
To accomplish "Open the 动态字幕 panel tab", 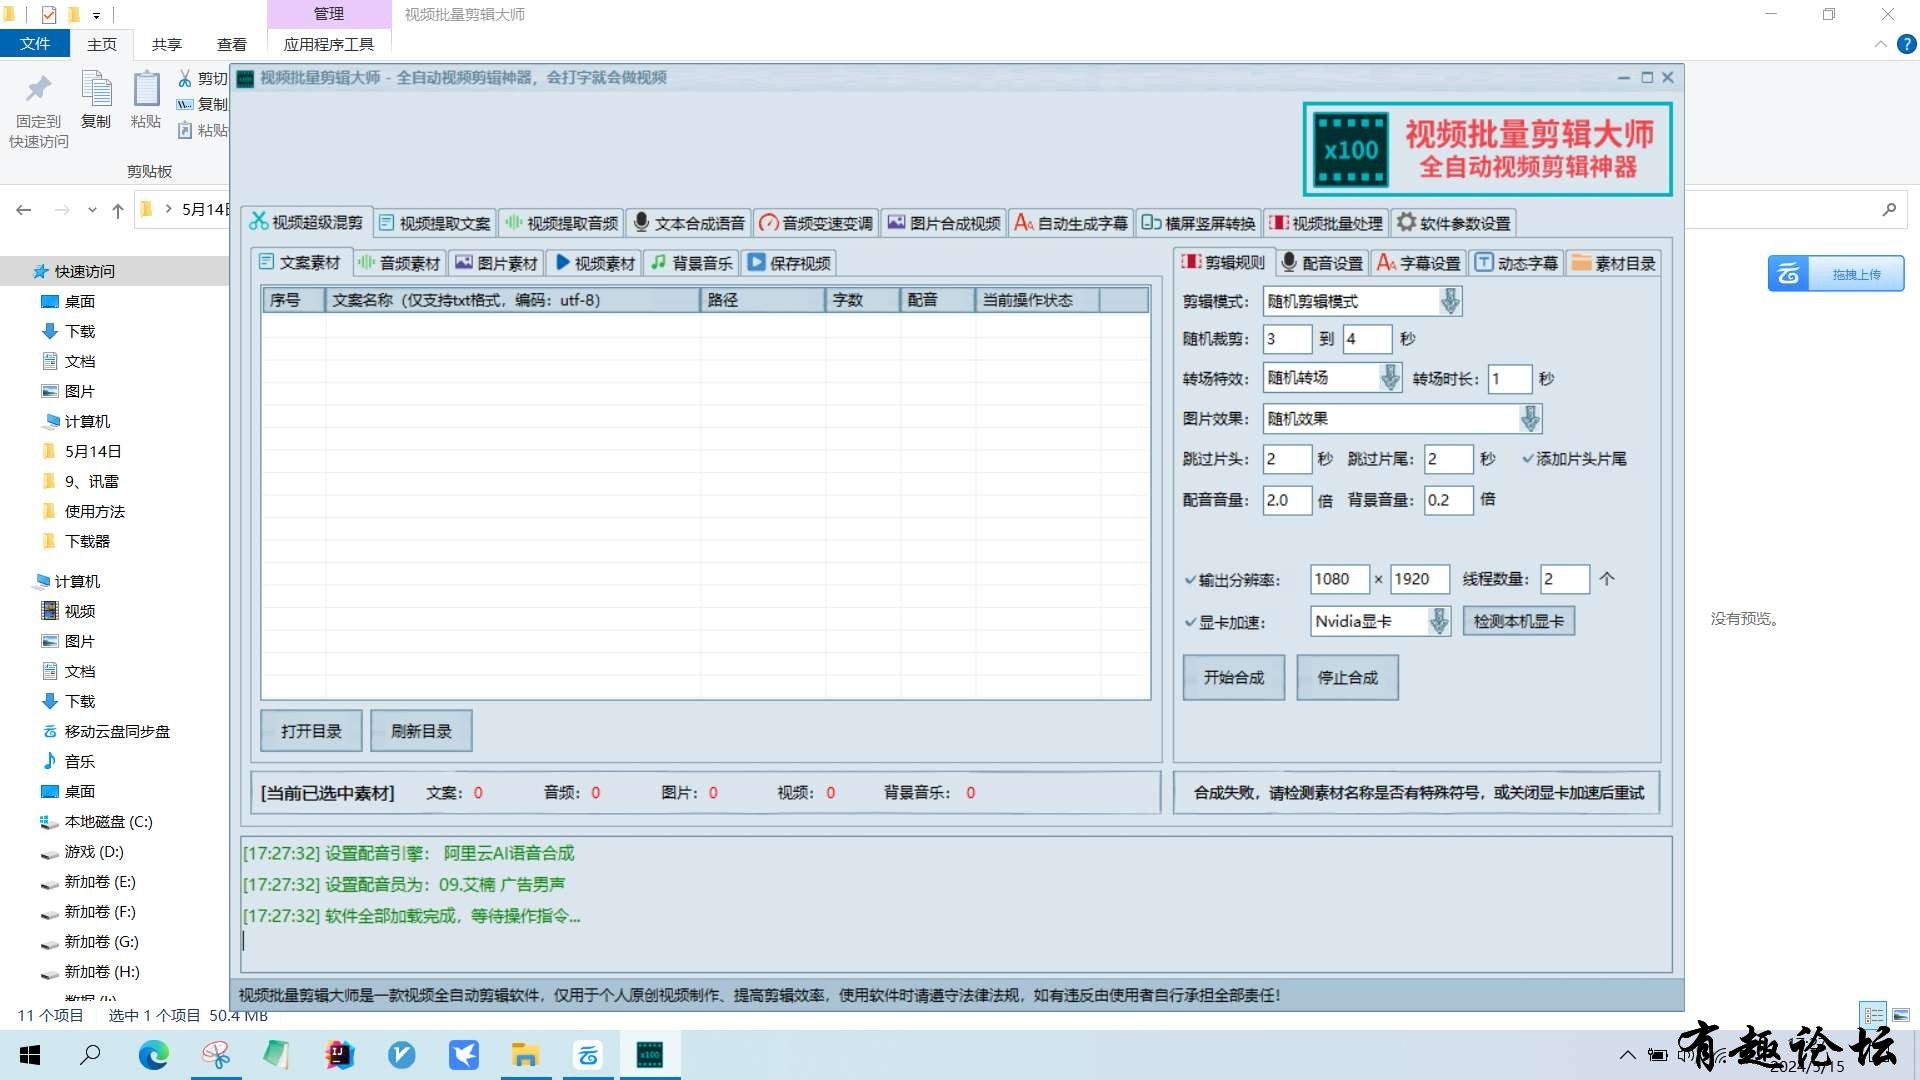I will tap(1517, 263).
